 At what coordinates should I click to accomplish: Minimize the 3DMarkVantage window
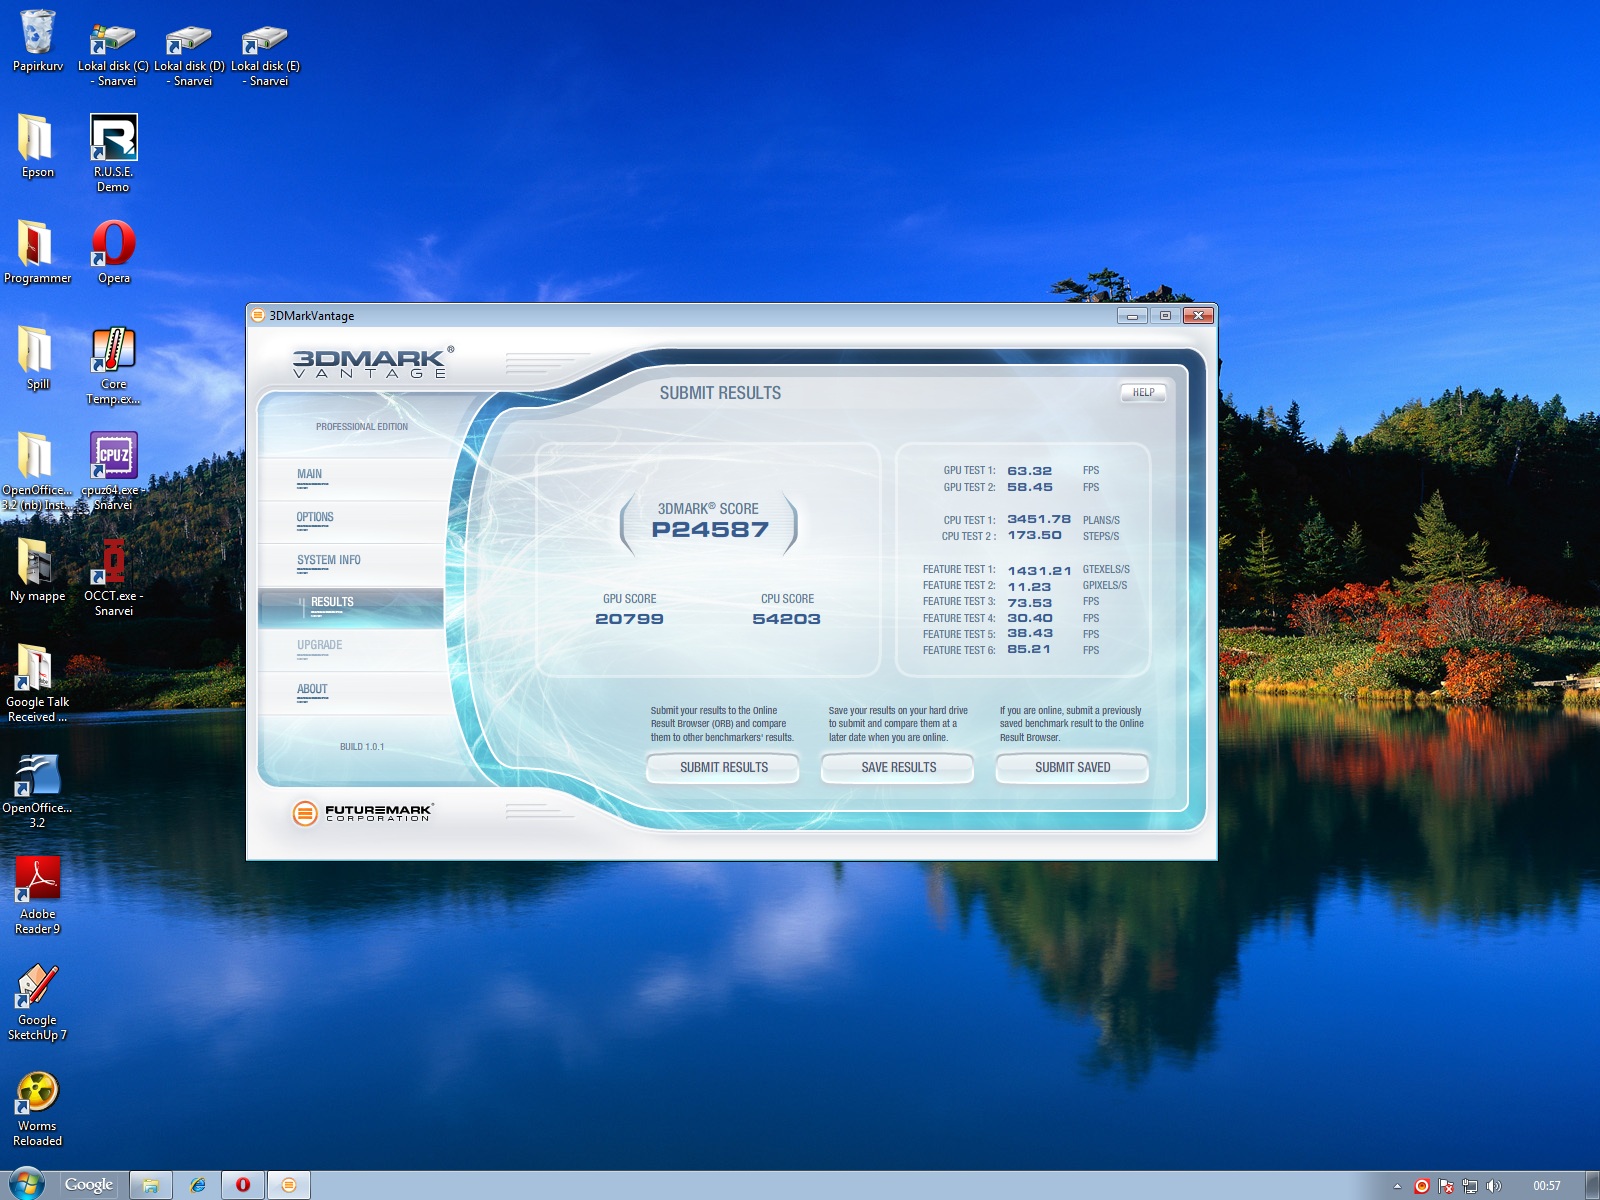1132,316
